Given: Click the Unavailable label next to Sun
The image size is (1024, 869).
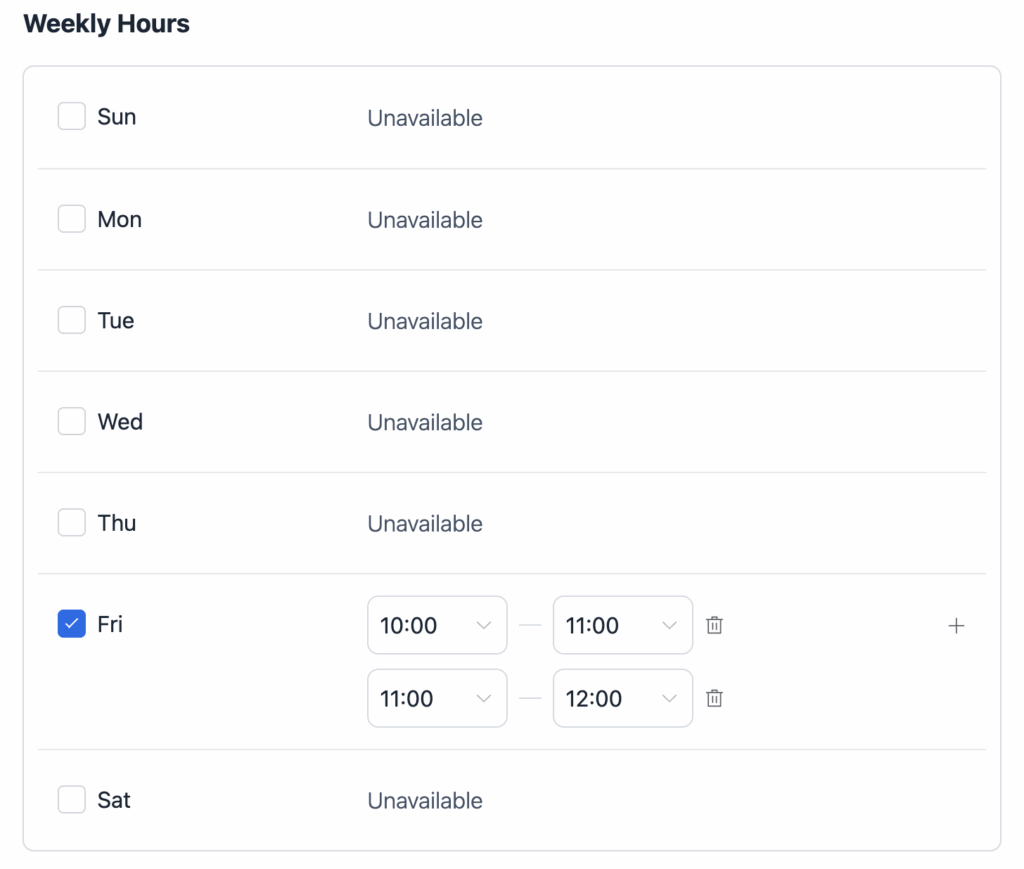Looking at the screenshot, I should point(424,118).
